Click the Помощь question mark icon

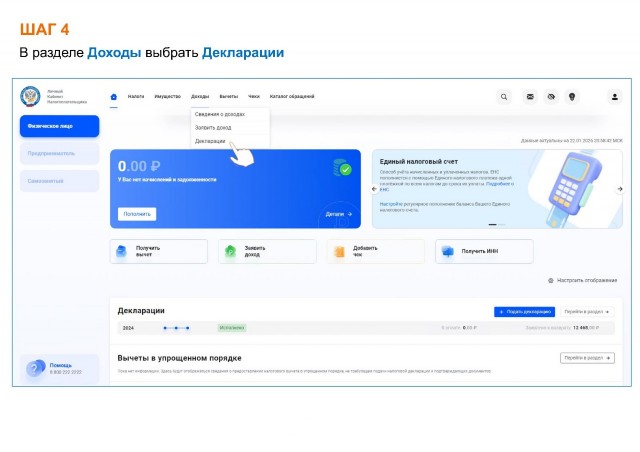(x=34, y=368)
